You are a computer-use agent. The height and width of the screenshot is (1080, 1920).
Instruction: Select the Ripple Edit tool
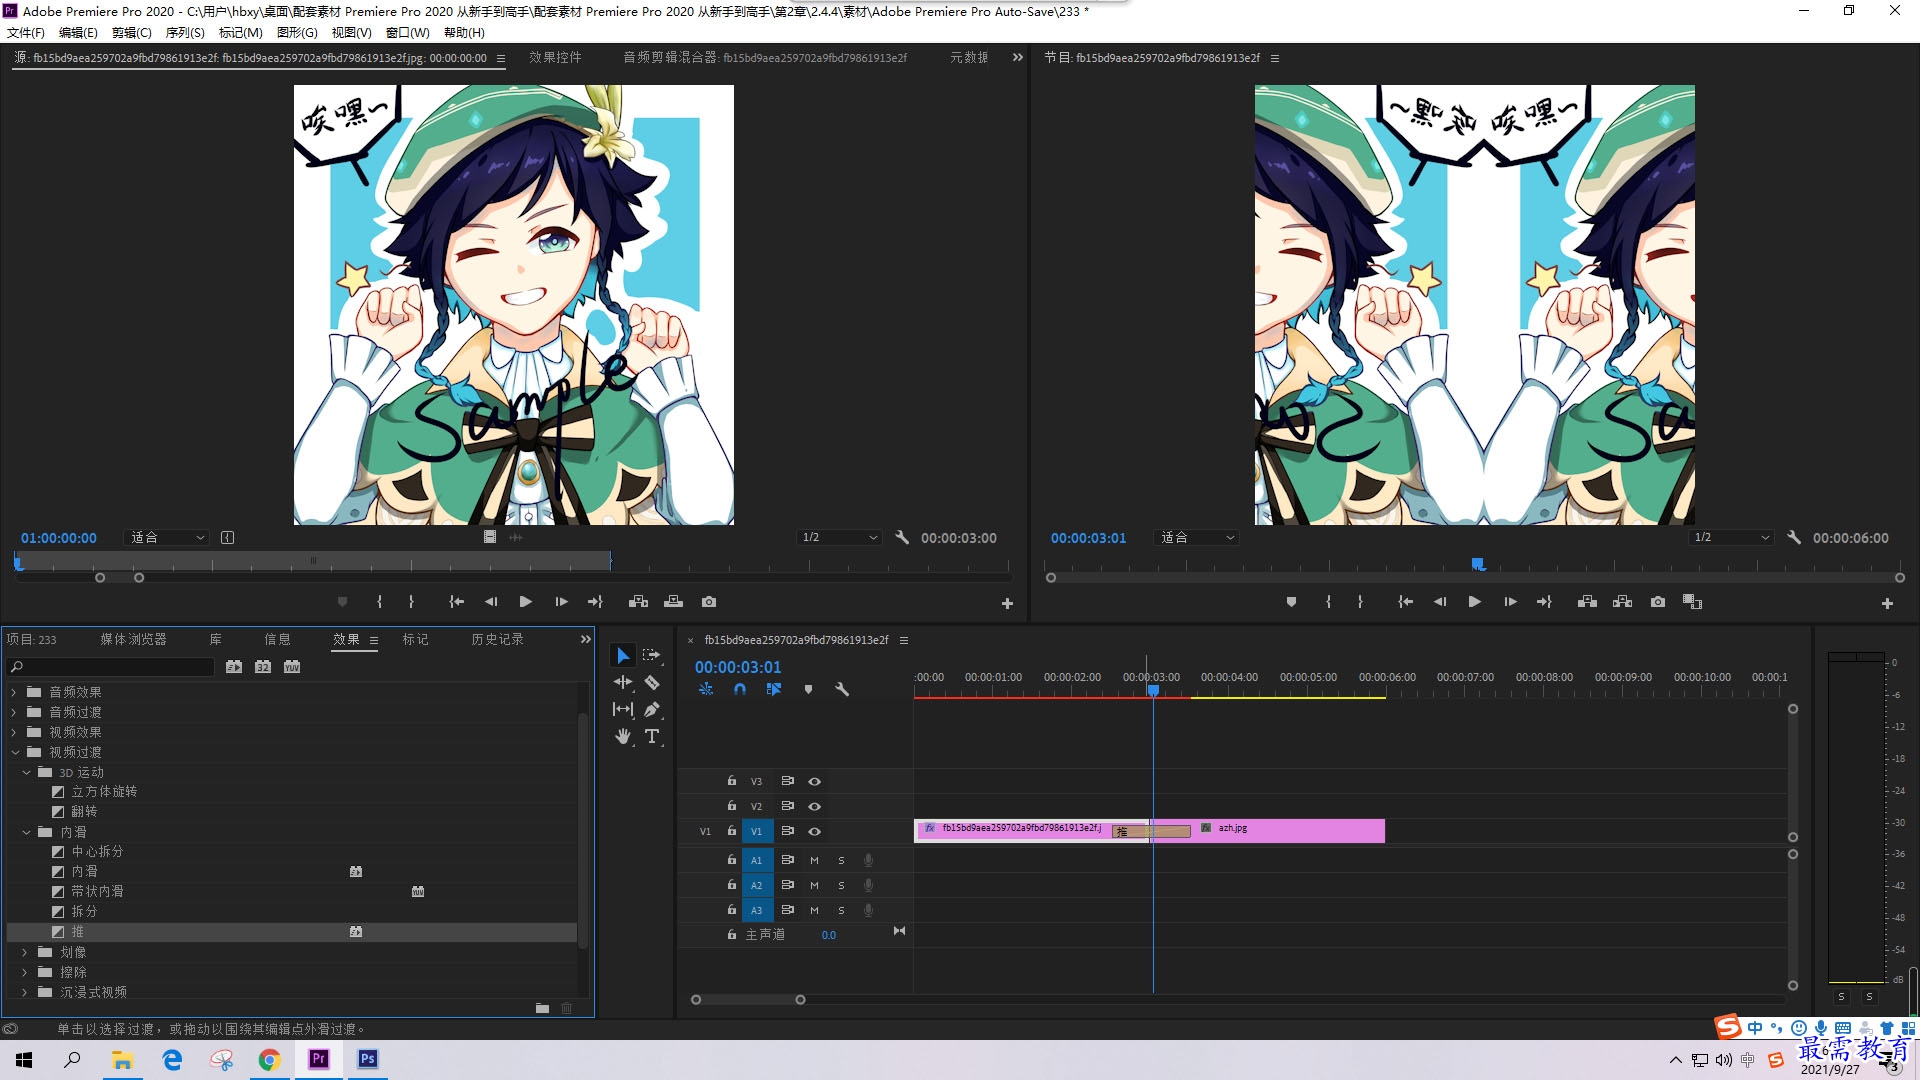(623, 682)
